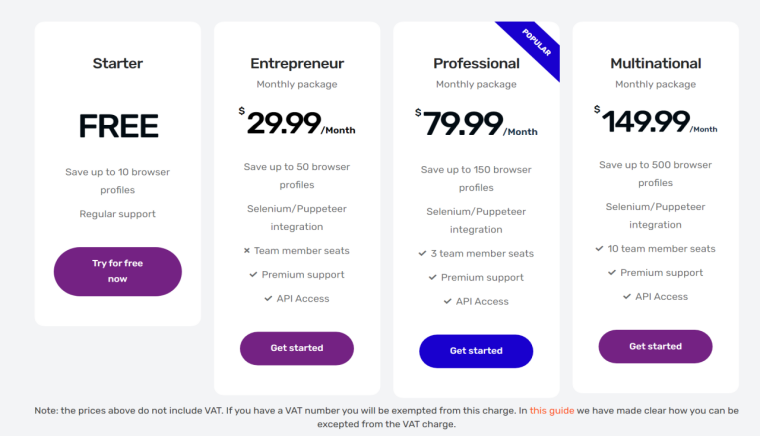Click checkmark beside Multinational Premium support
This screenshot has height=437, width=760.
(x=612, y=272)
